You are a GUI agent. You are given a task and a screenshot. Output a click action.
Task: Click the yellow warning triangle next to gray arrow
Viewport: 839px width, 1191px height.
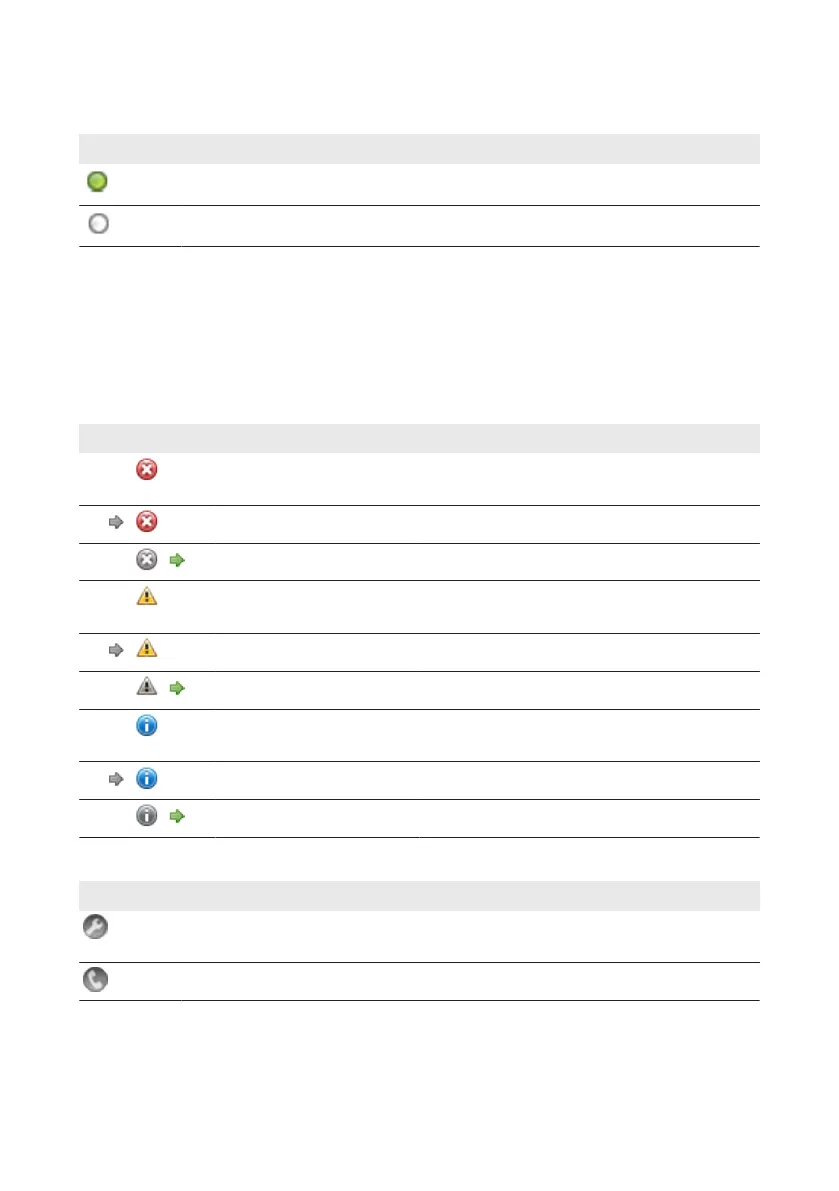tap(147, 648)
